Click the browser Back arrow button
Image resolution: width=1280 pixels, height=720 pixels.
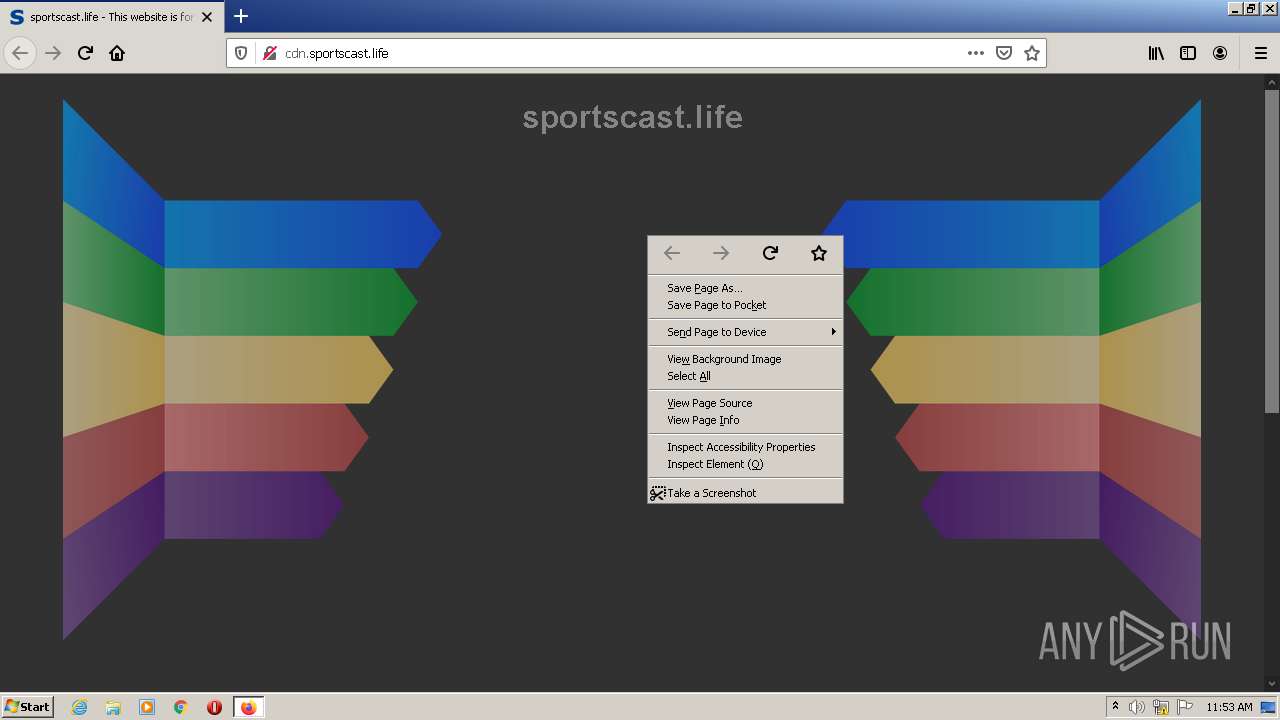coord(20,53)
